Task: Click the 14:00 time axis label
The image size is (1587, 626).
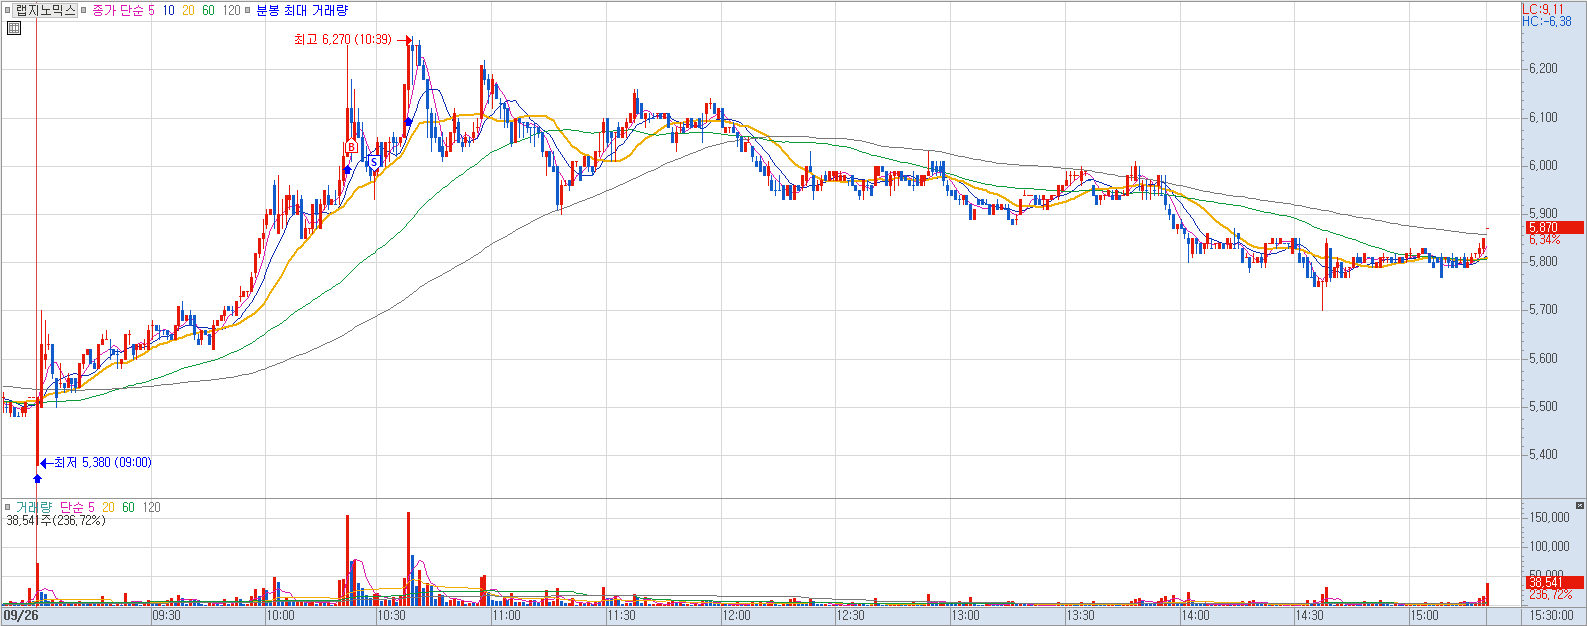Action: click(1195, 616)
